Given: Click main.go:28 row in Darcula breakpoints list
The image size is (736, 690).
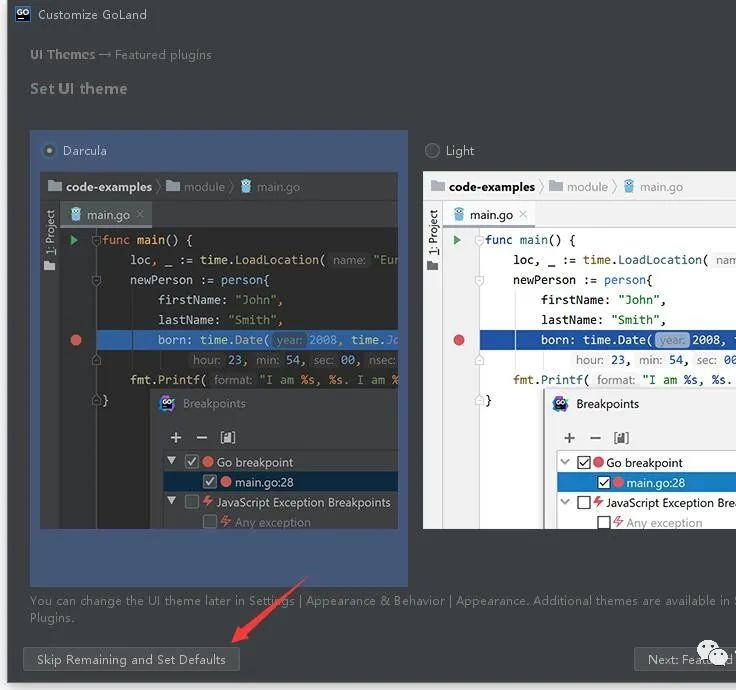Looking at the screenshot, I should pyautogui.click(x=281, y=482).
